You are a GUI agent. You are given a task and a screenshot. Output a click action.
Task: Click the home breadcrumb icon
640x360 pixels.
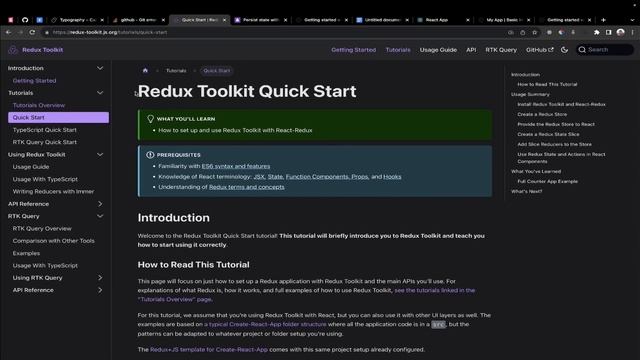point(145,71)
